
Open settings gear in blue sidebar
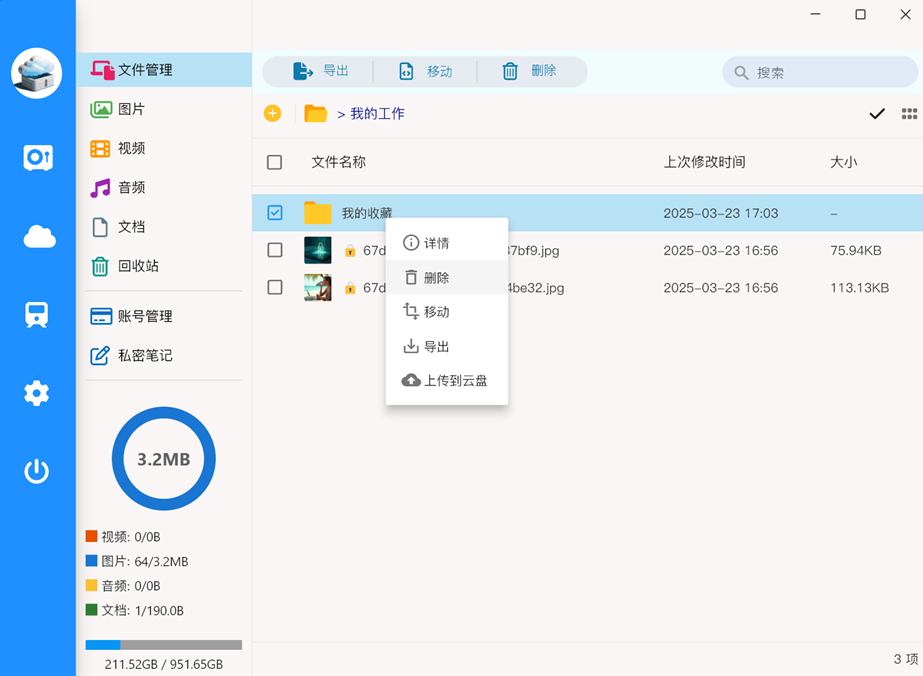36,393
